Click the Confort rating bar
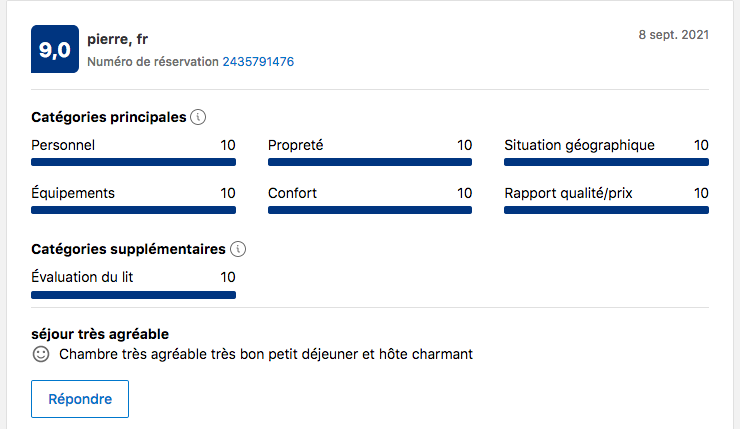The height and width of the screenshot is (429, 740). coord(370,210)
